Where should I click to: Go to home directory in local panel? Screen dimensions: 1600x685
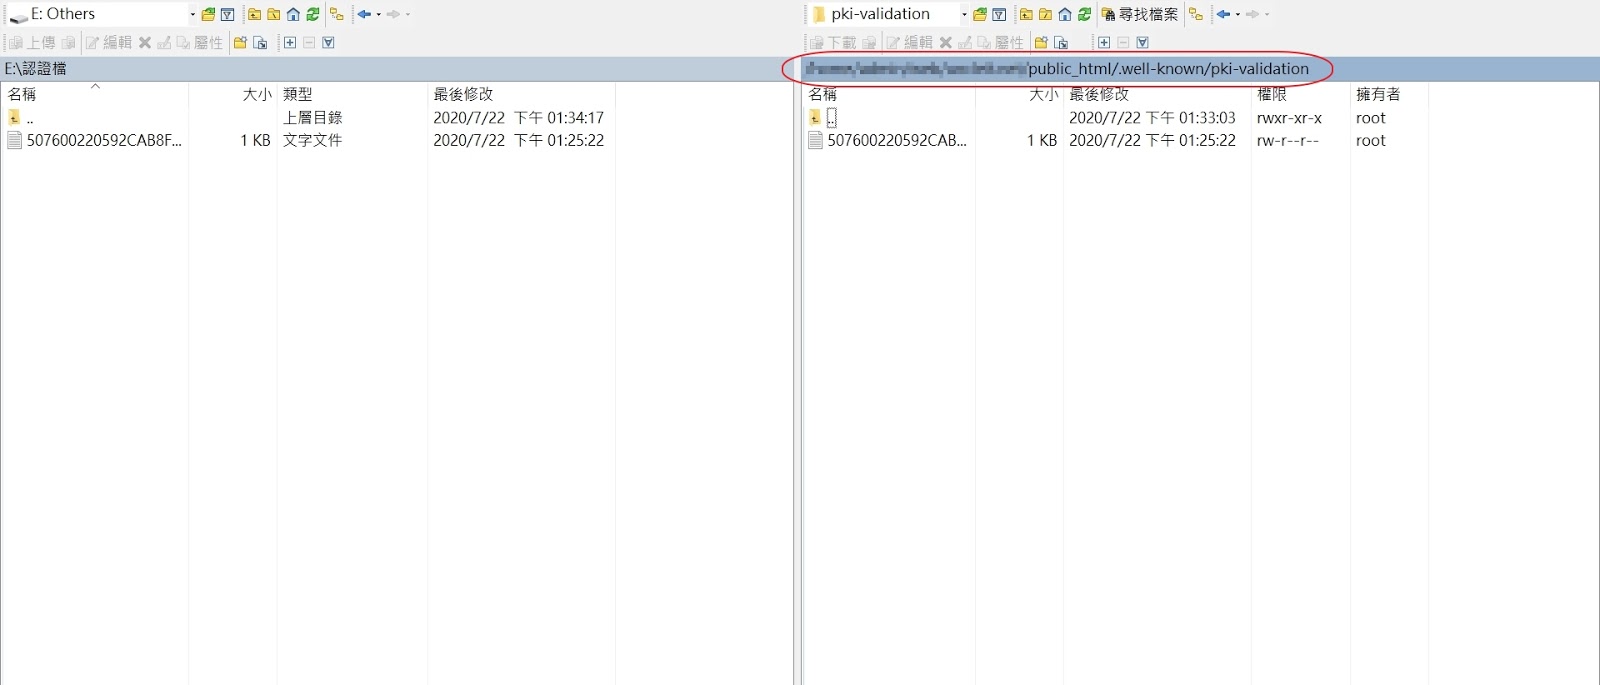293,14
